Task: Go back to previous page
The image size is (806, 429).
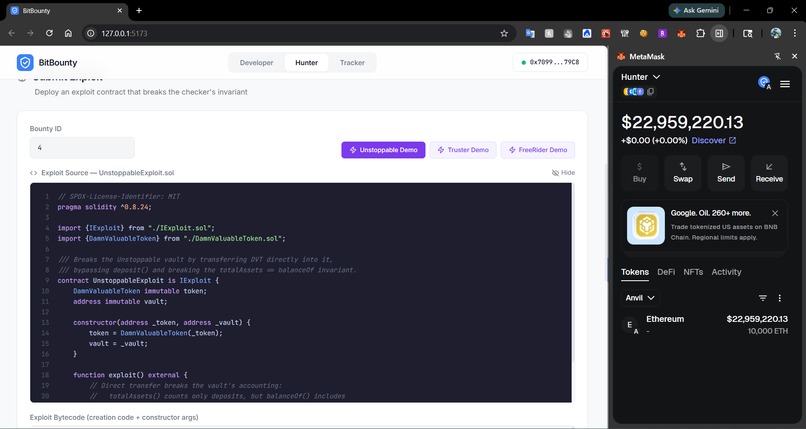Action: [x=12, y=33]
